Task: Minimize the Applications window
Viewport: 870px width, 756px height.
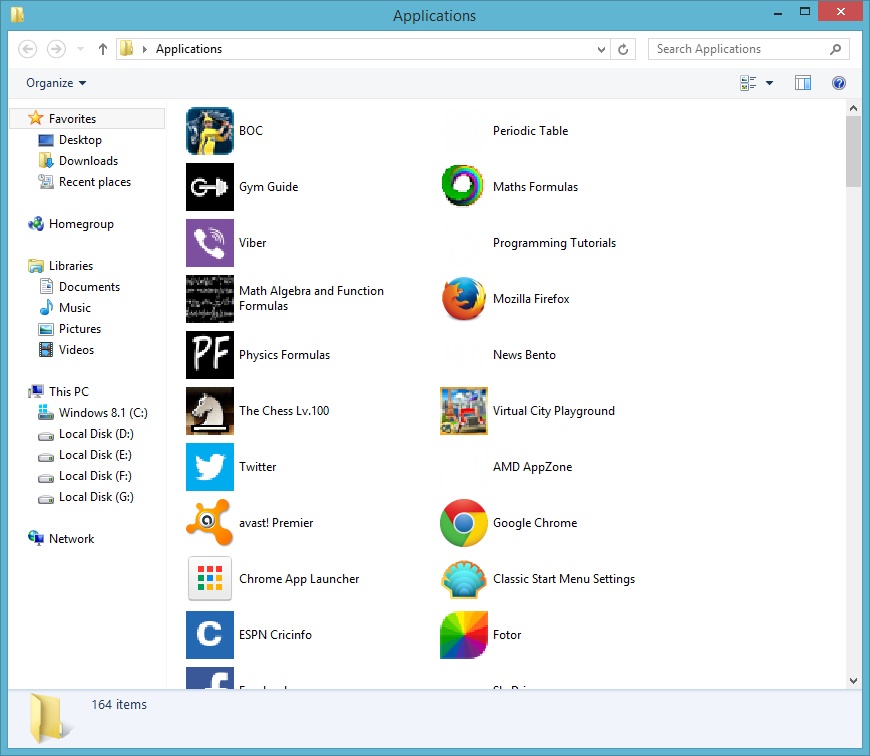Action: point(778,12)
